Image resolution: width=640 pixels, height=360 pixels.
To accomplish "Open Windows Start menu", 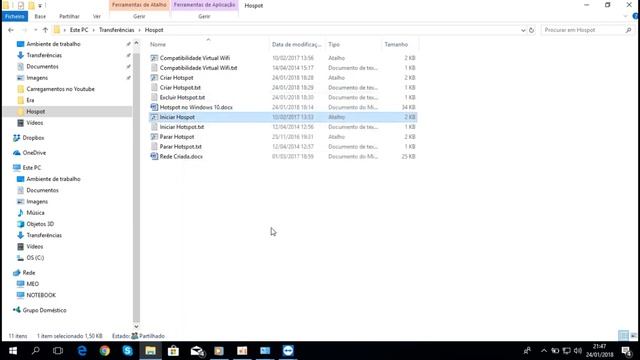I will (13, 351).
